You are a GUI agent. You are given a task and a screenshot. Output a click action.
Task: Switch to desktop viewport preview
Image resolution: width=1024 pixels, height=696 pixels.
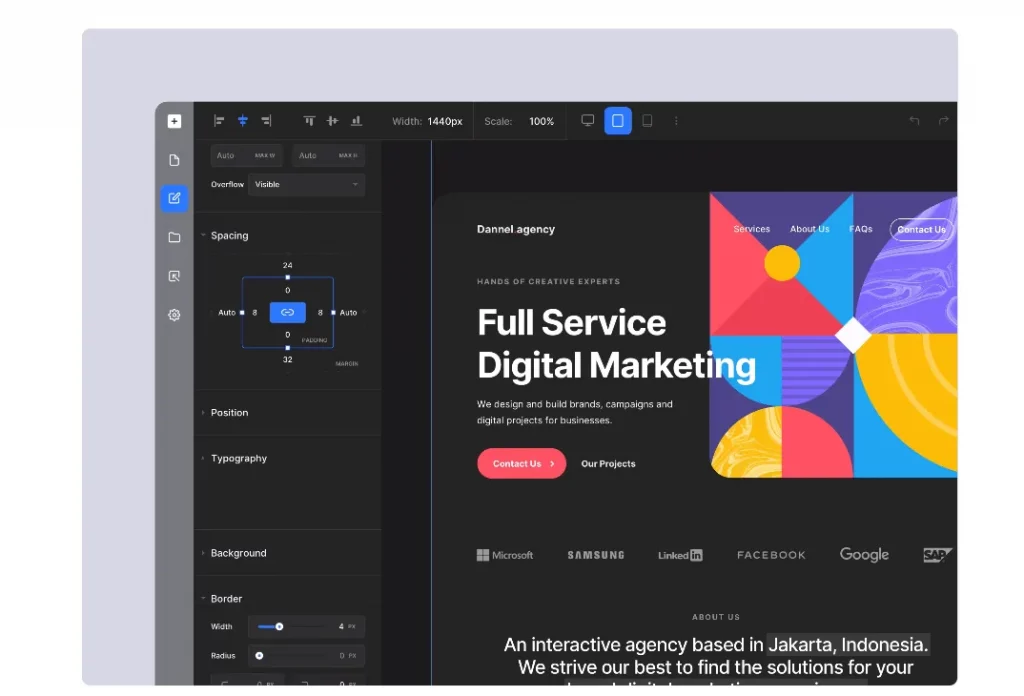click(x=588, y=121)
